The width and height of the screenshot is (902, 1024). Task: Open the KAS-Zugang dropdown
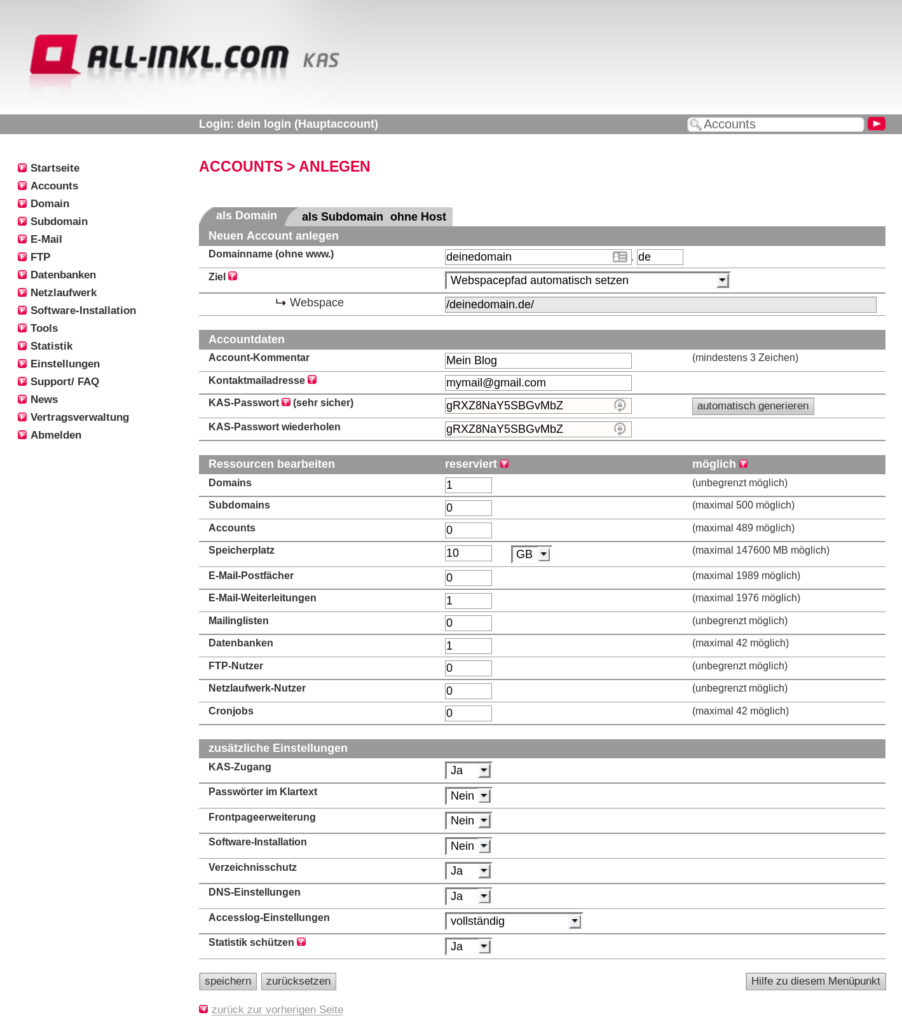[x=468, y=770]
